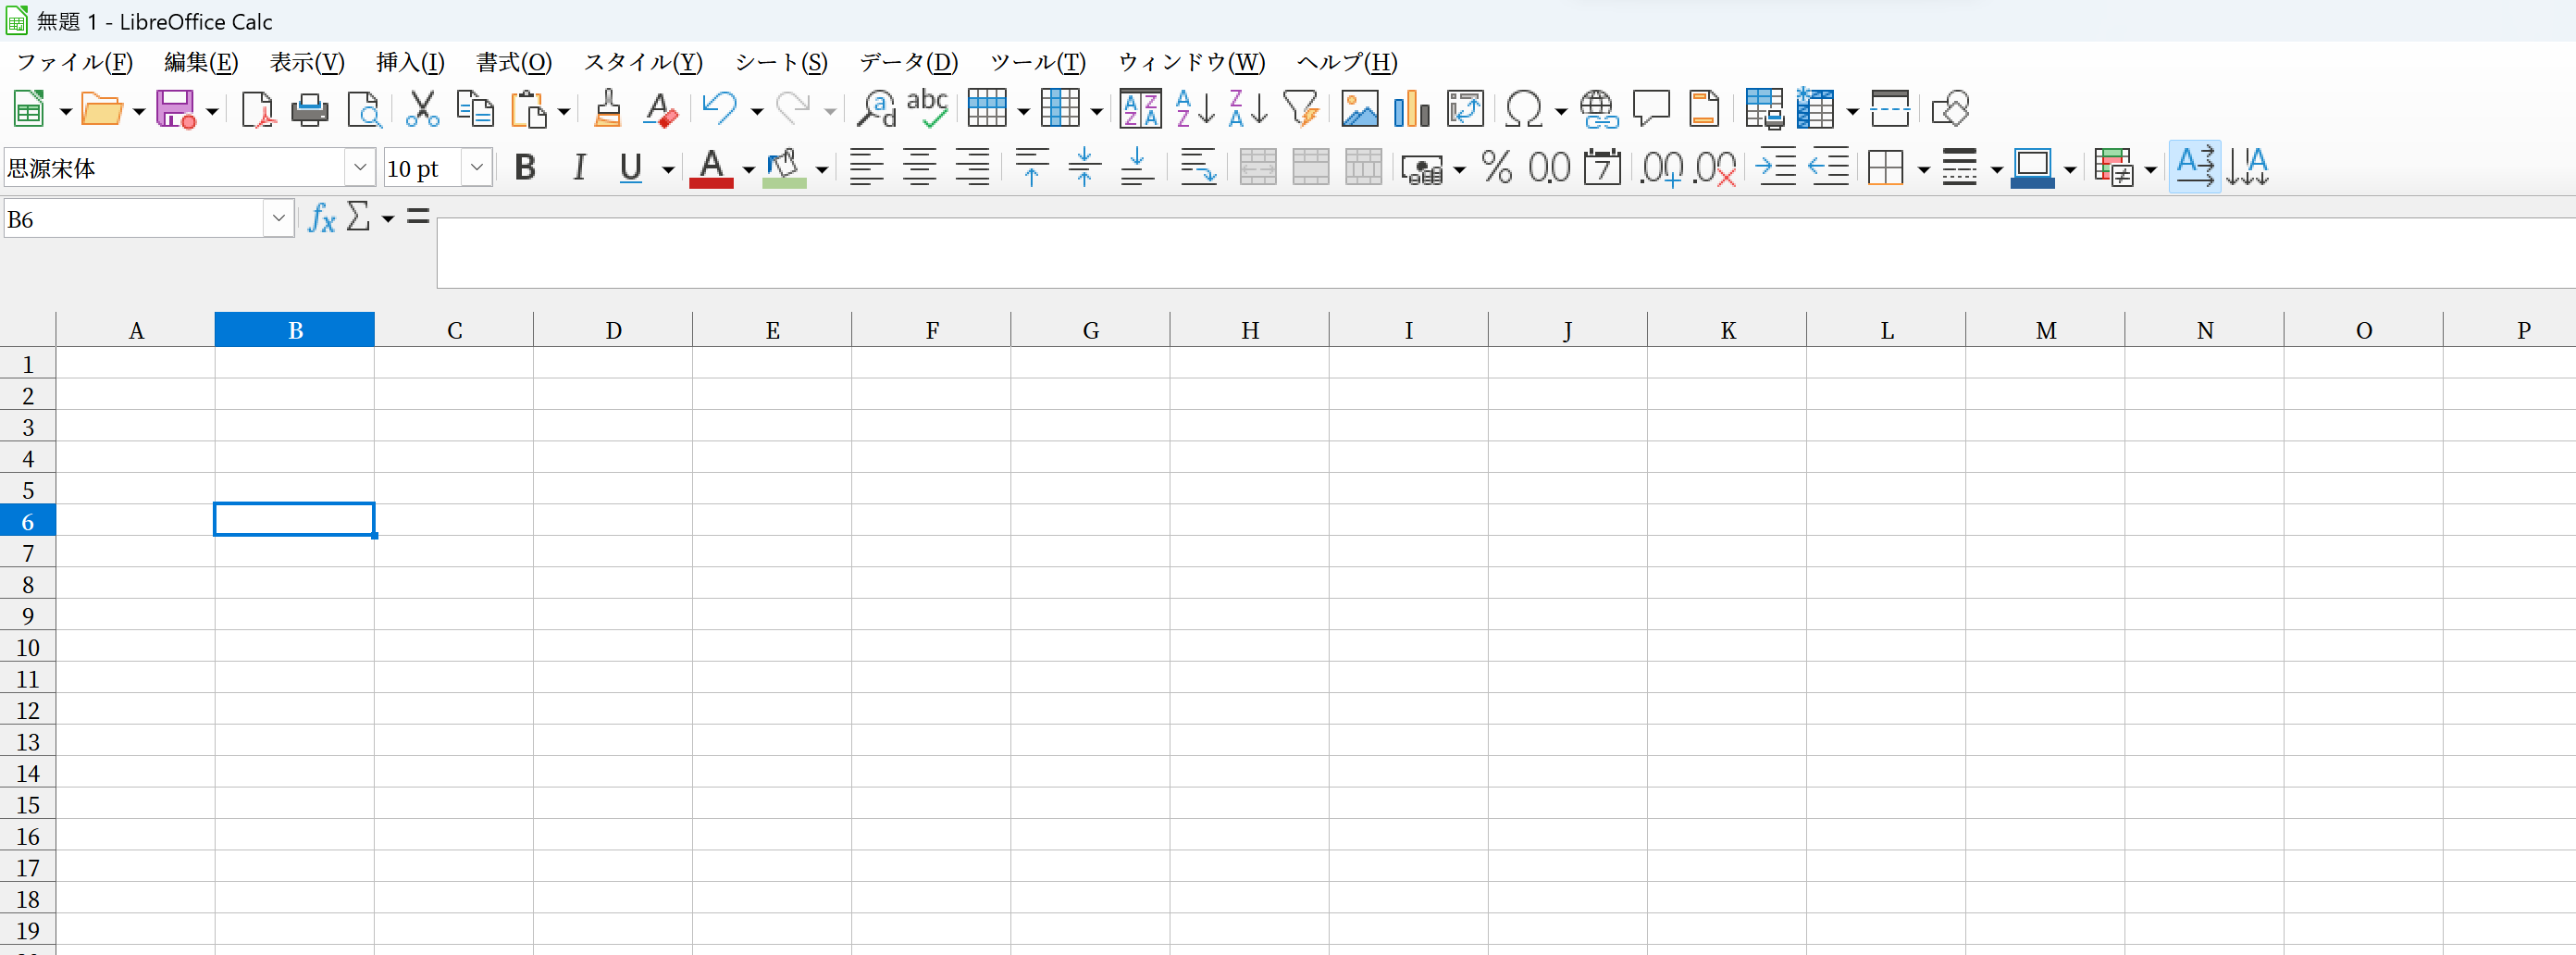
Task: Click the Clone Formatting paintbrush icon
Action: pos(607,109)
